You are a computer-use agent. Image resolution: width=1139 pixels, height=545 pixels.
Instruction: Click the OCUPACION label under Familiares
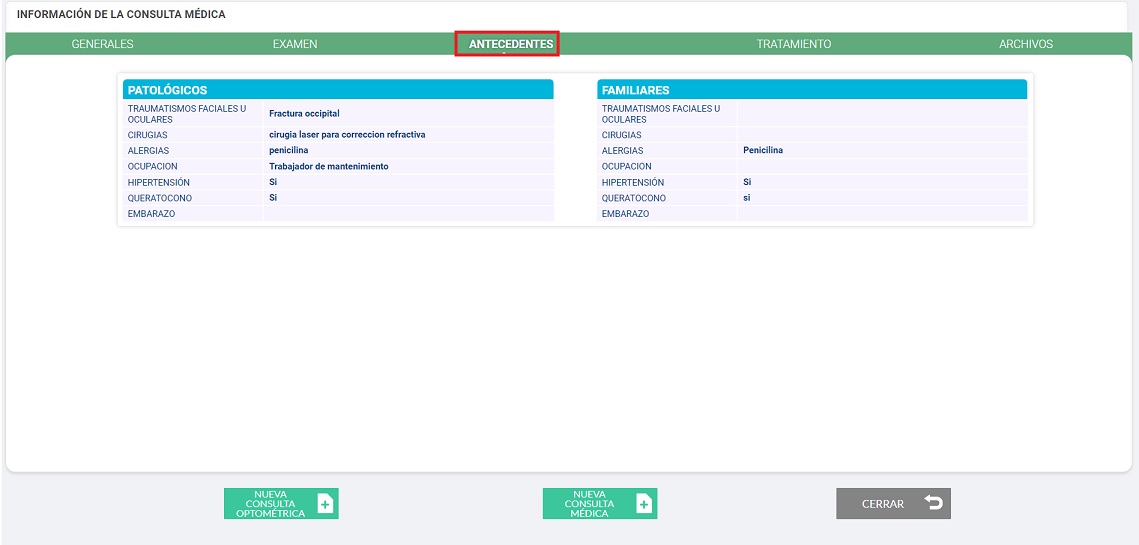click(626, 166)
